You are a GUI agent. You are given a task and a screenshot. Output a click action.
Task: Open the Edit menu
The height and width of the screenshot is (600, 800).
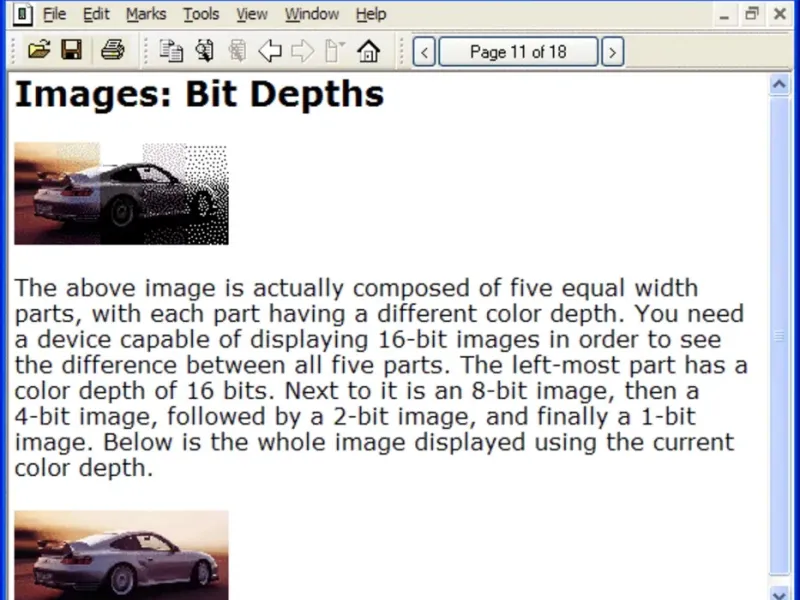tap(96, 14)
